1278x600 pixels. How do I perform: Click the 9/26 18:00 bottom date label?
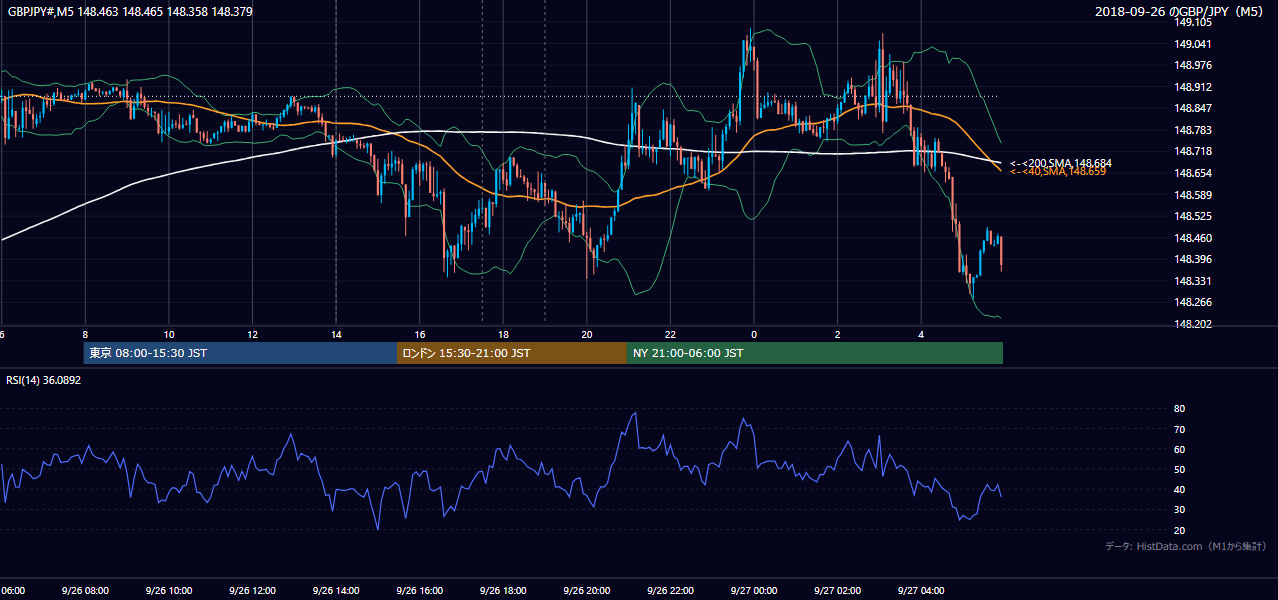[x=503, y=591]
